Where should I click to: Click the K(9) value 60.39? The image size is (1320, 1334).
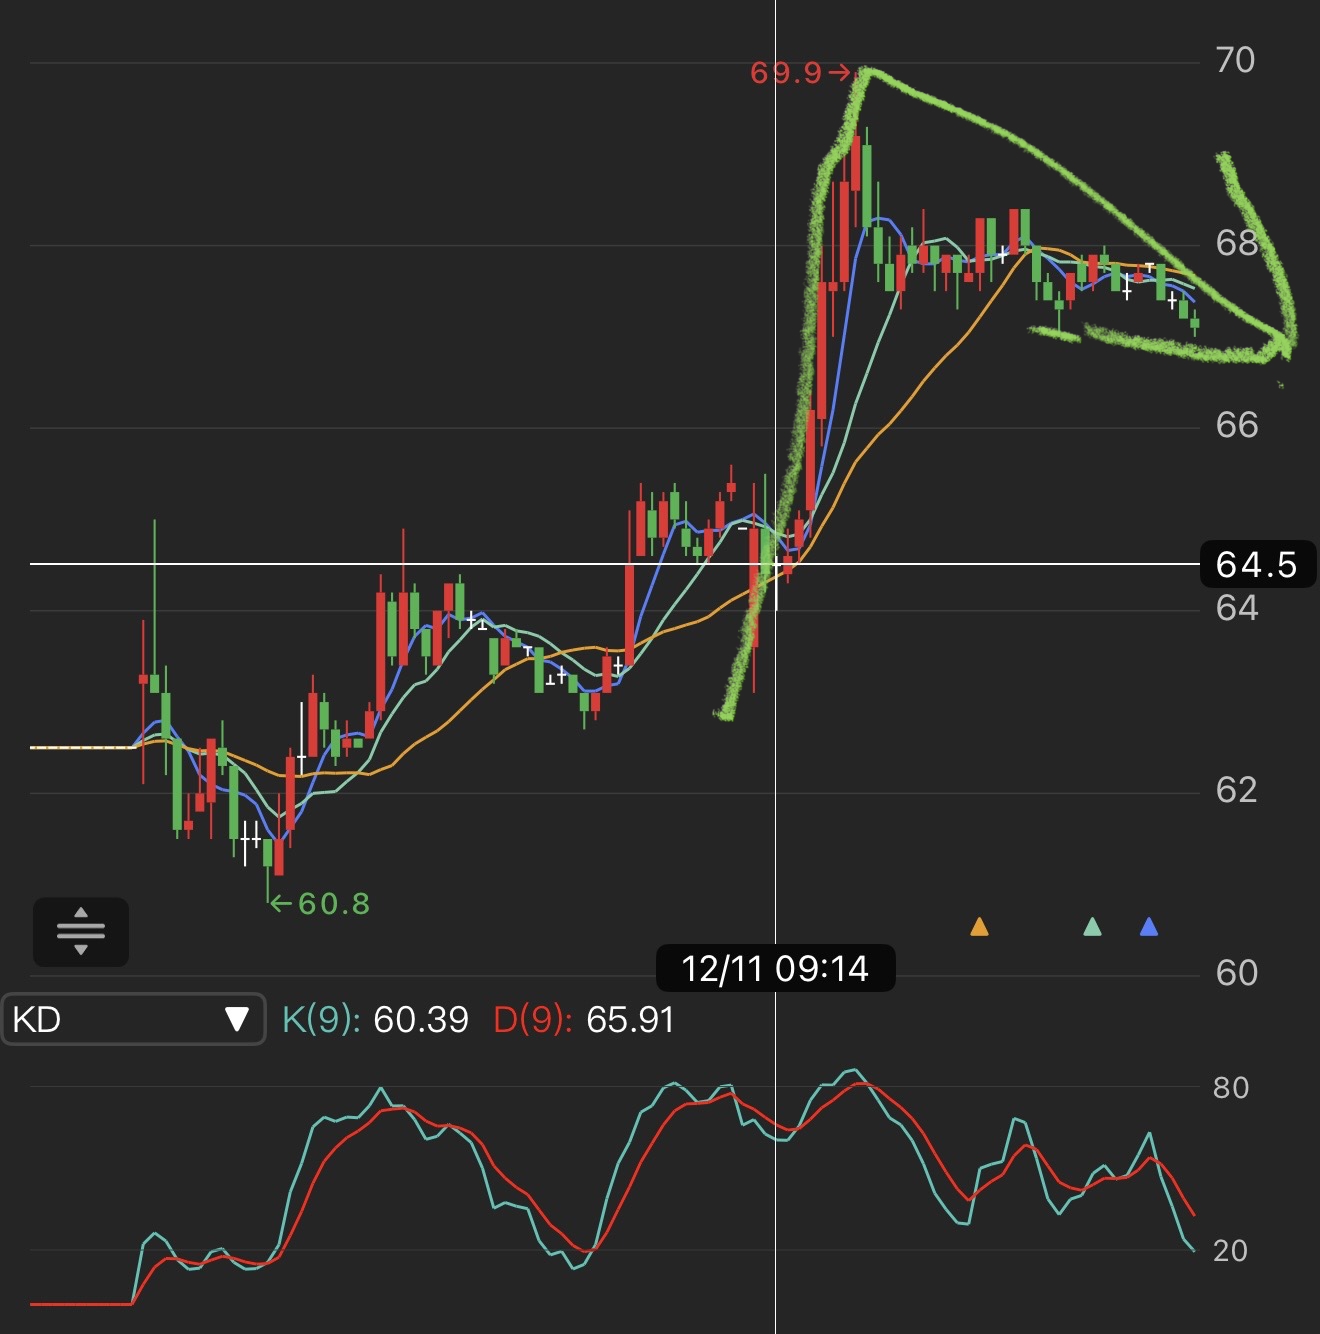pyautogui.click(x=421, y=1020)
